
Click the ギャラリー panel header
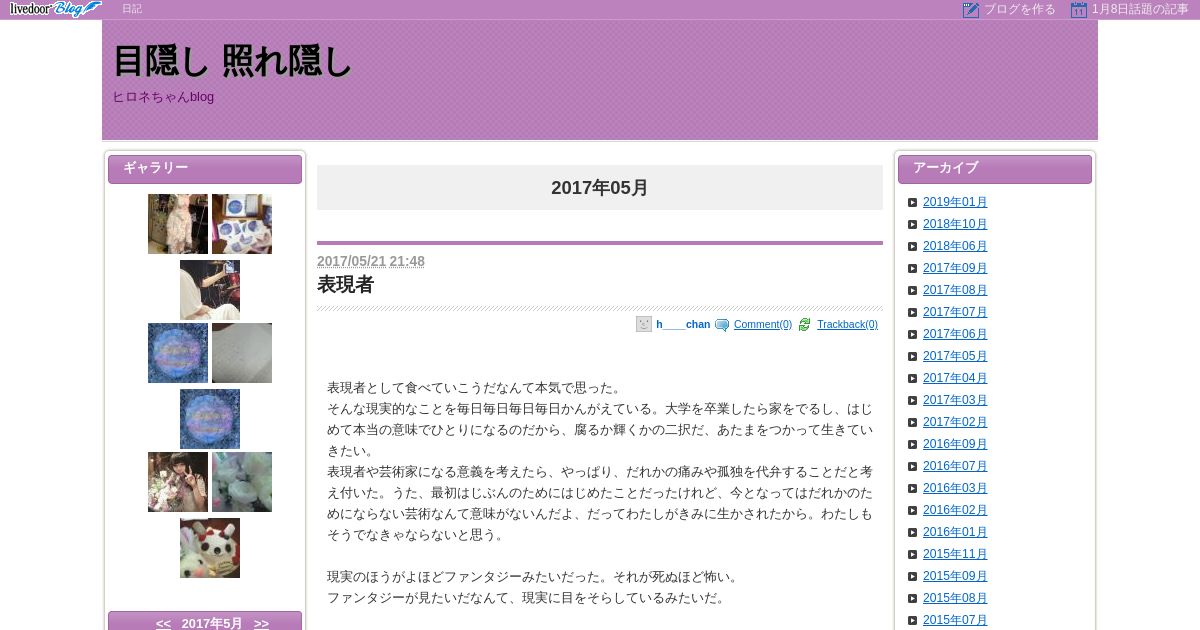coord(205,169)
